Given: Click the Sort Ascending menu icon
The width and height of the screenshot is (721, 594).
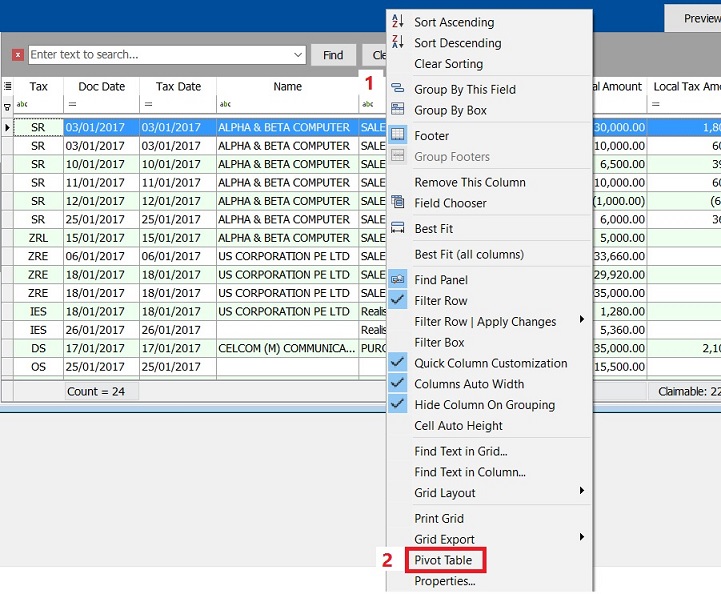Looking at the screenshot, I should pyautogui.click(x=397, y=22).
